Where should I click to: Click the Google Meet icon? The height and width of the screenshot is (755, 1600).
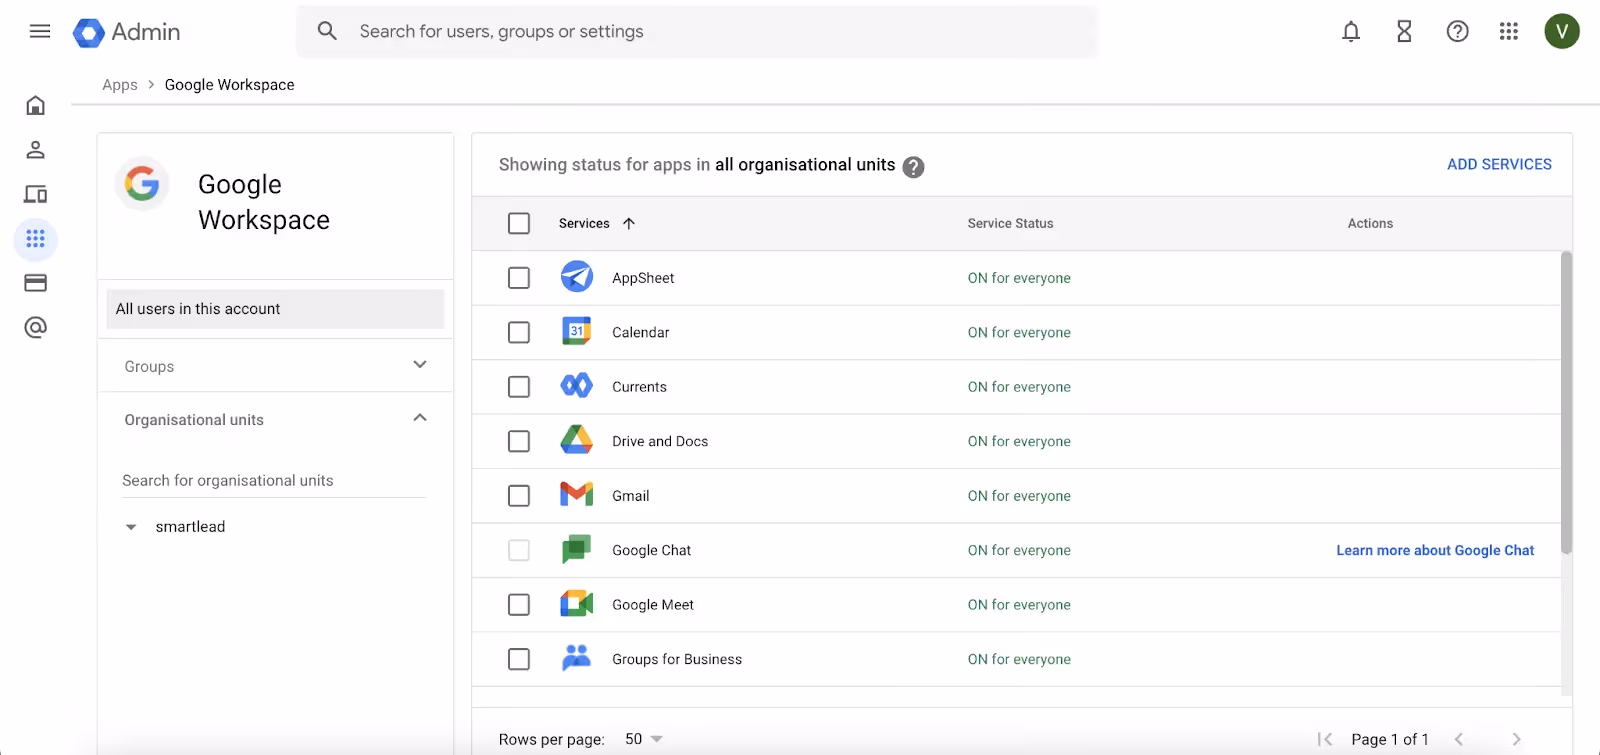tap(577, 603)
